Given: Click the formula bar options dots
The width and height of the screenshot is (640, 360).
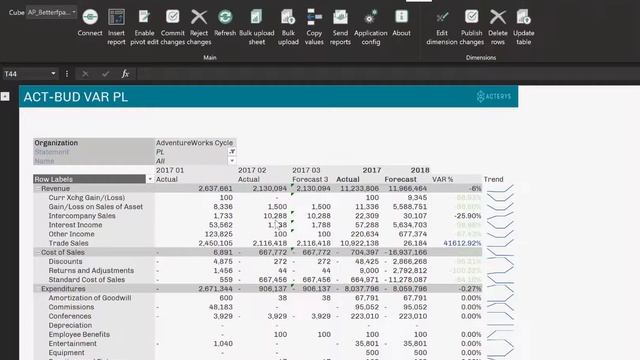Looking at the screenshot, I should pyautogui.click(x=67, y=74).
